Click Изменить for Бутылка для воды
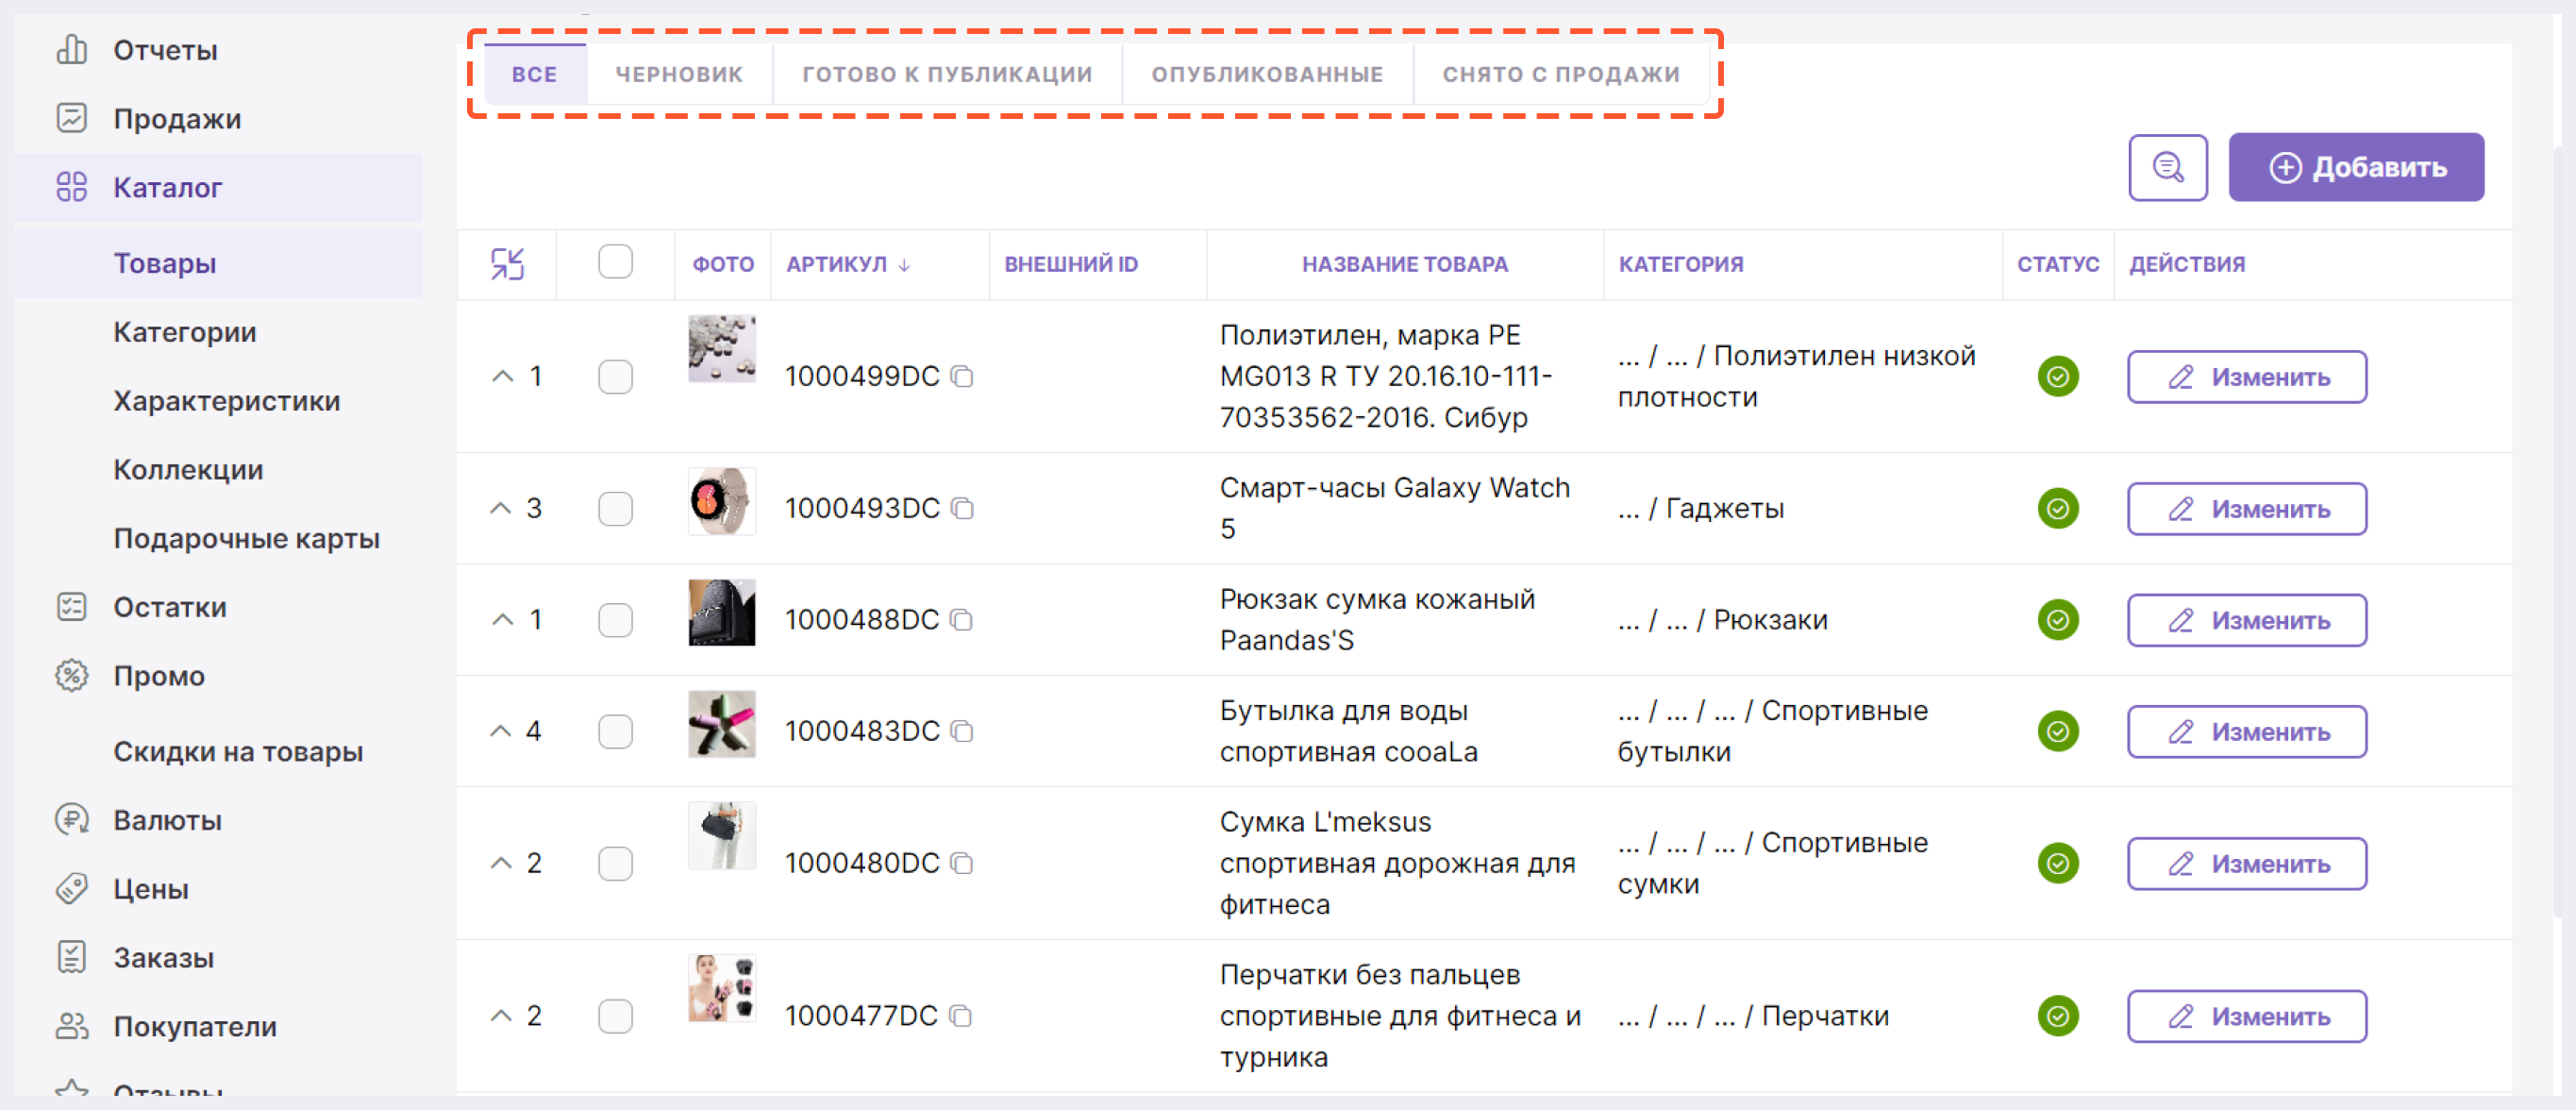Viewport: 2576px width, 1110px height. [2247, 732]
